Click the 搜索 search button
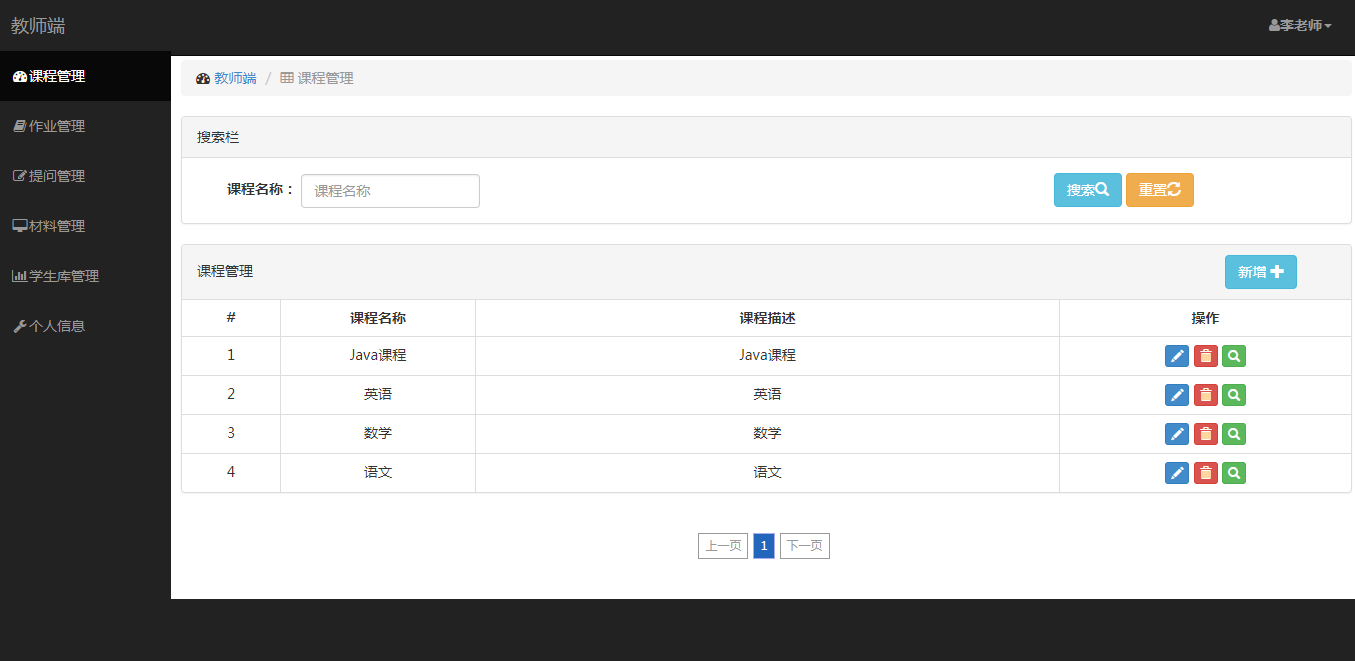Screen dimensions: 1355x661 (1088, 190)
